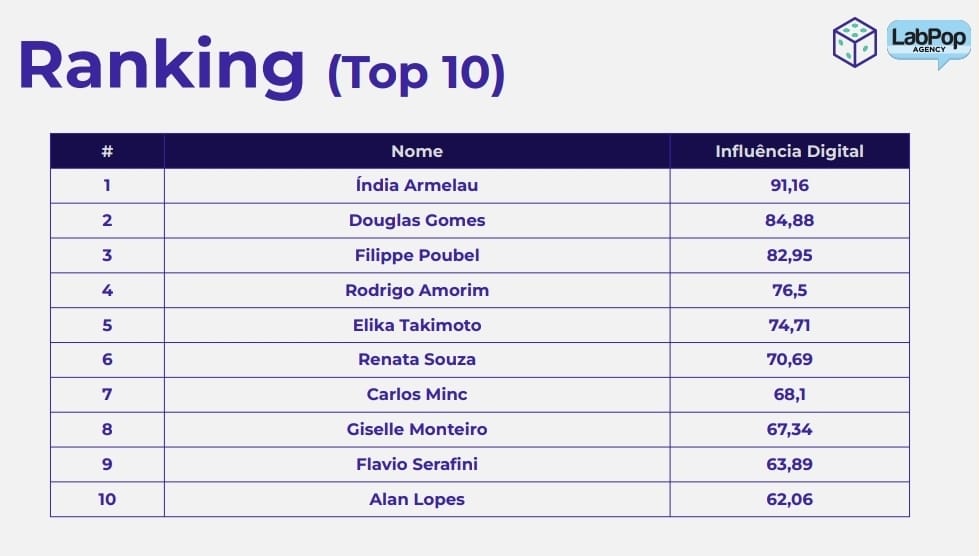Image resolution: width=979 pixels, height=556 pixels.
Task: Click the LabPop Agency speech bubble logo
Action: 928,43
